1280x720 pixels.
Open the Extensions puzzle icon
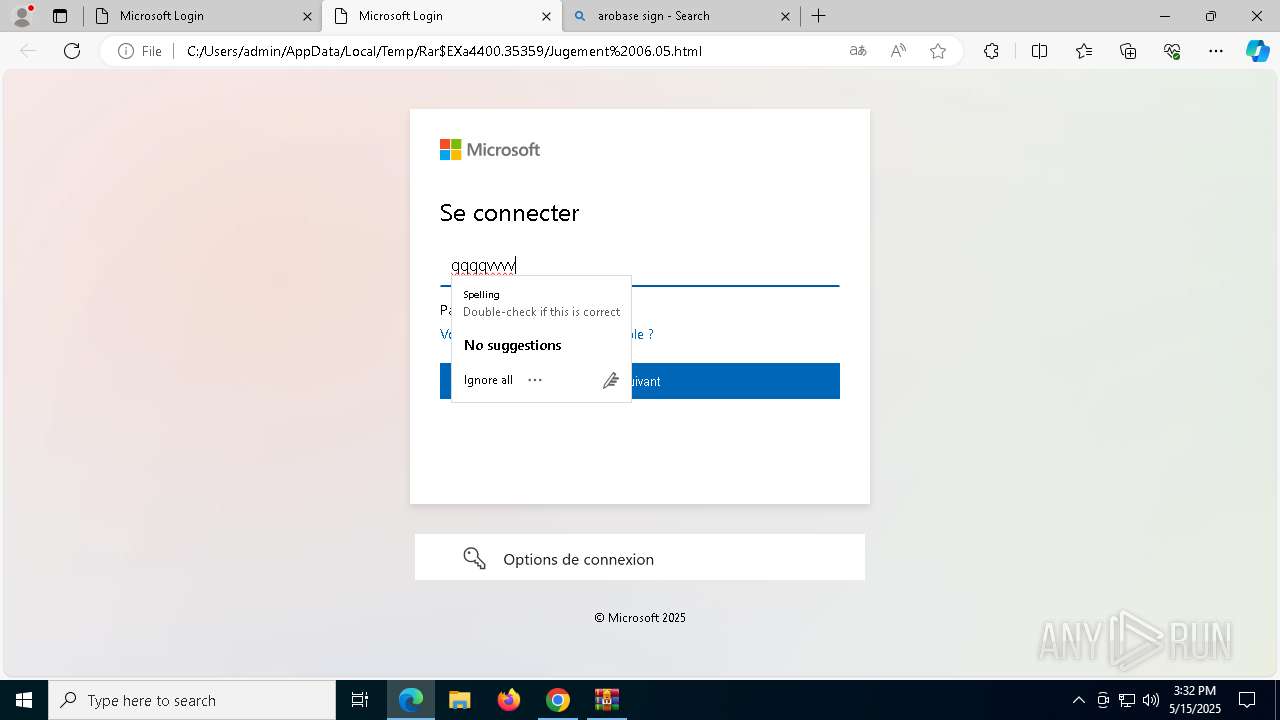(991, 51)
